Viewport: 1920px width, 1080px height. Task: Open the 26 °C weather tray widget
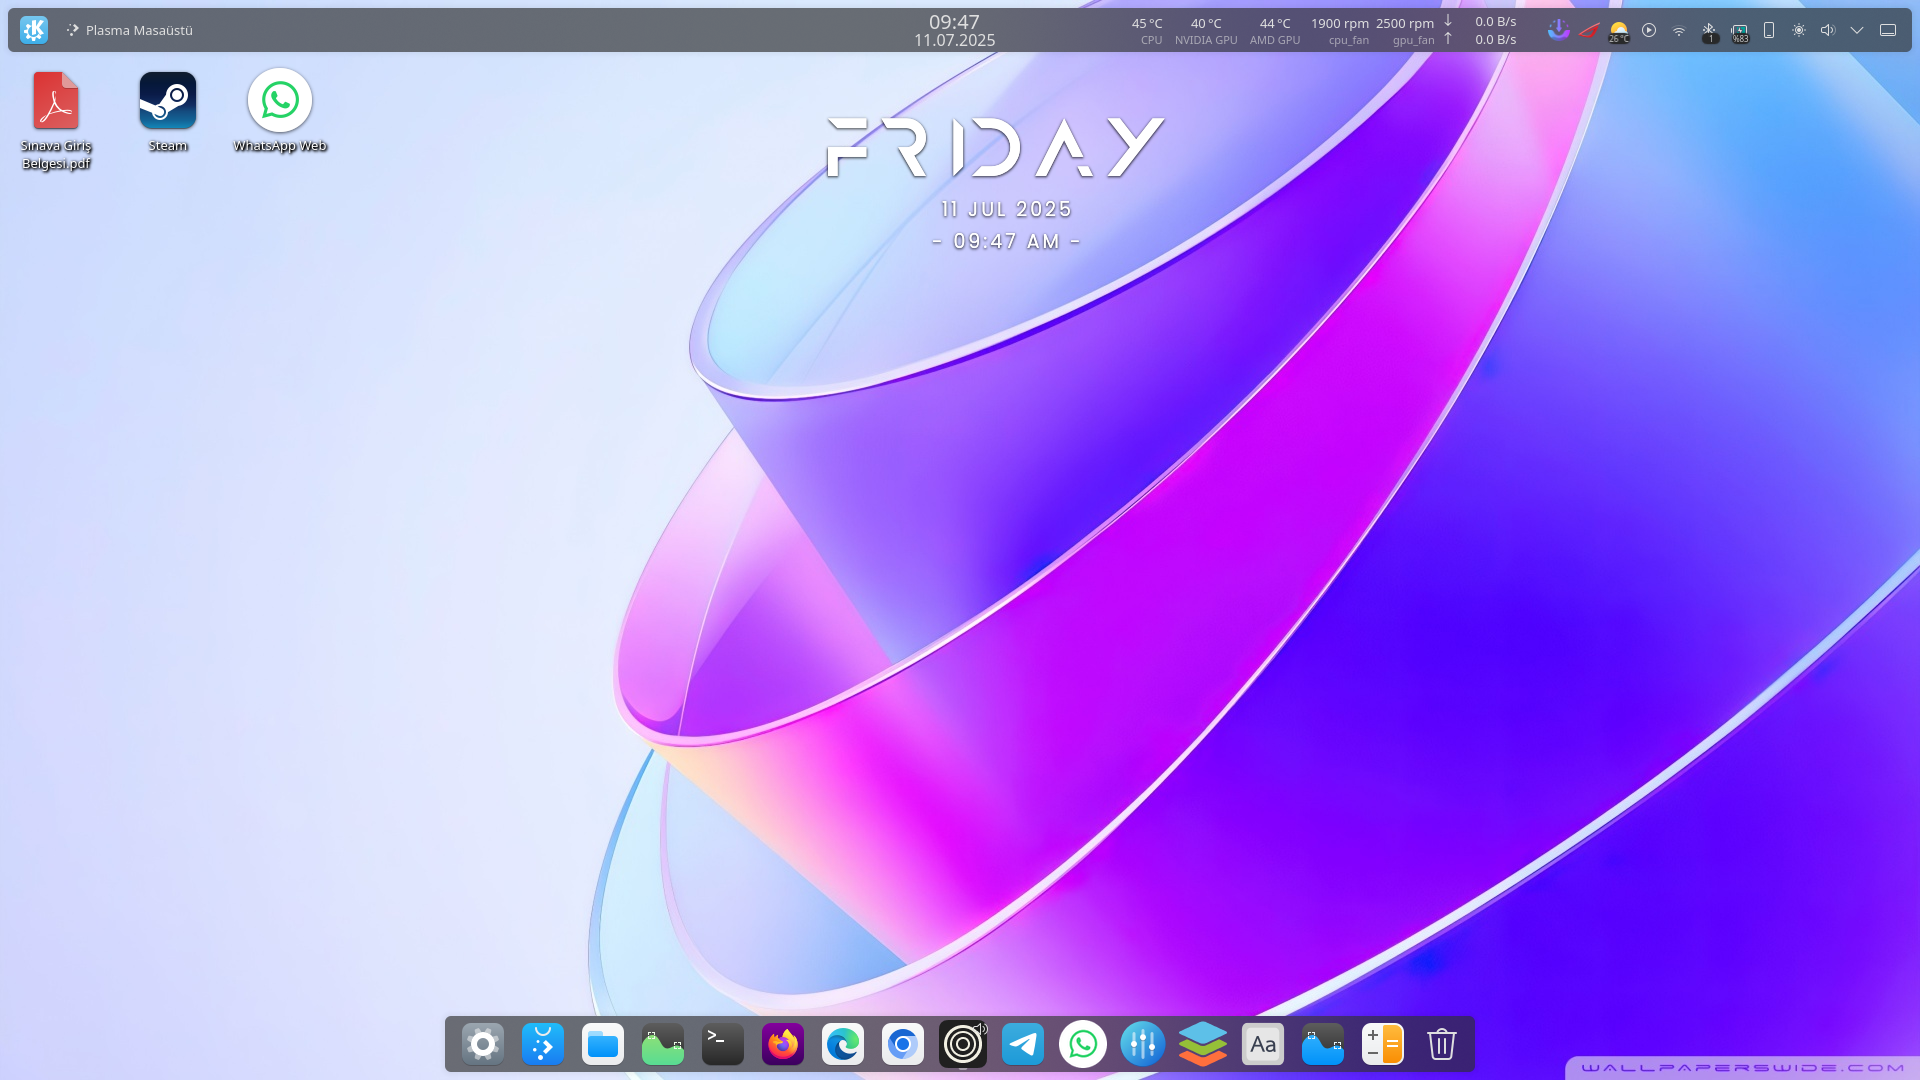1619,31
